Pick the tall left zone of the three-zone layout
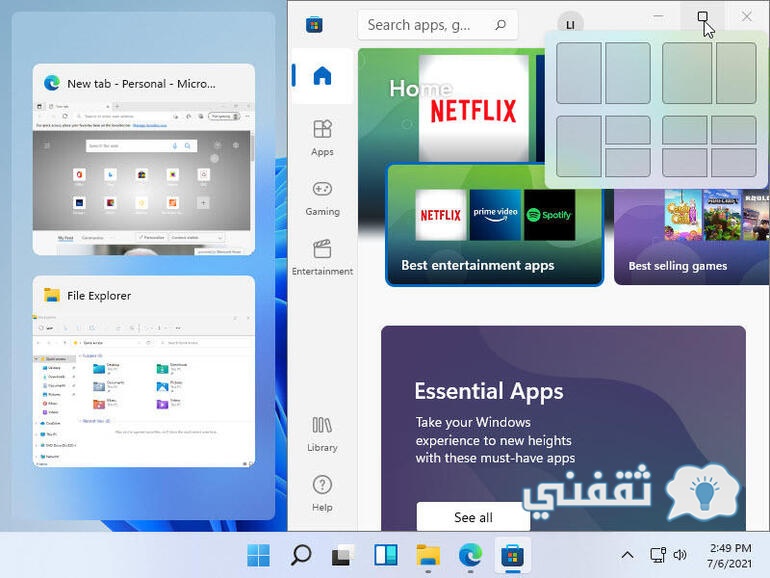 [578, 146]
